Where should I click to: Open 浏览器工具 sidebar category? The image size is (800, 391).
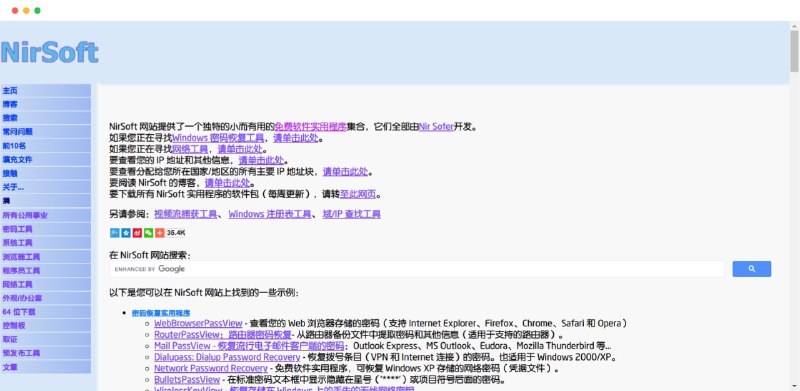(x=46, y=257)
